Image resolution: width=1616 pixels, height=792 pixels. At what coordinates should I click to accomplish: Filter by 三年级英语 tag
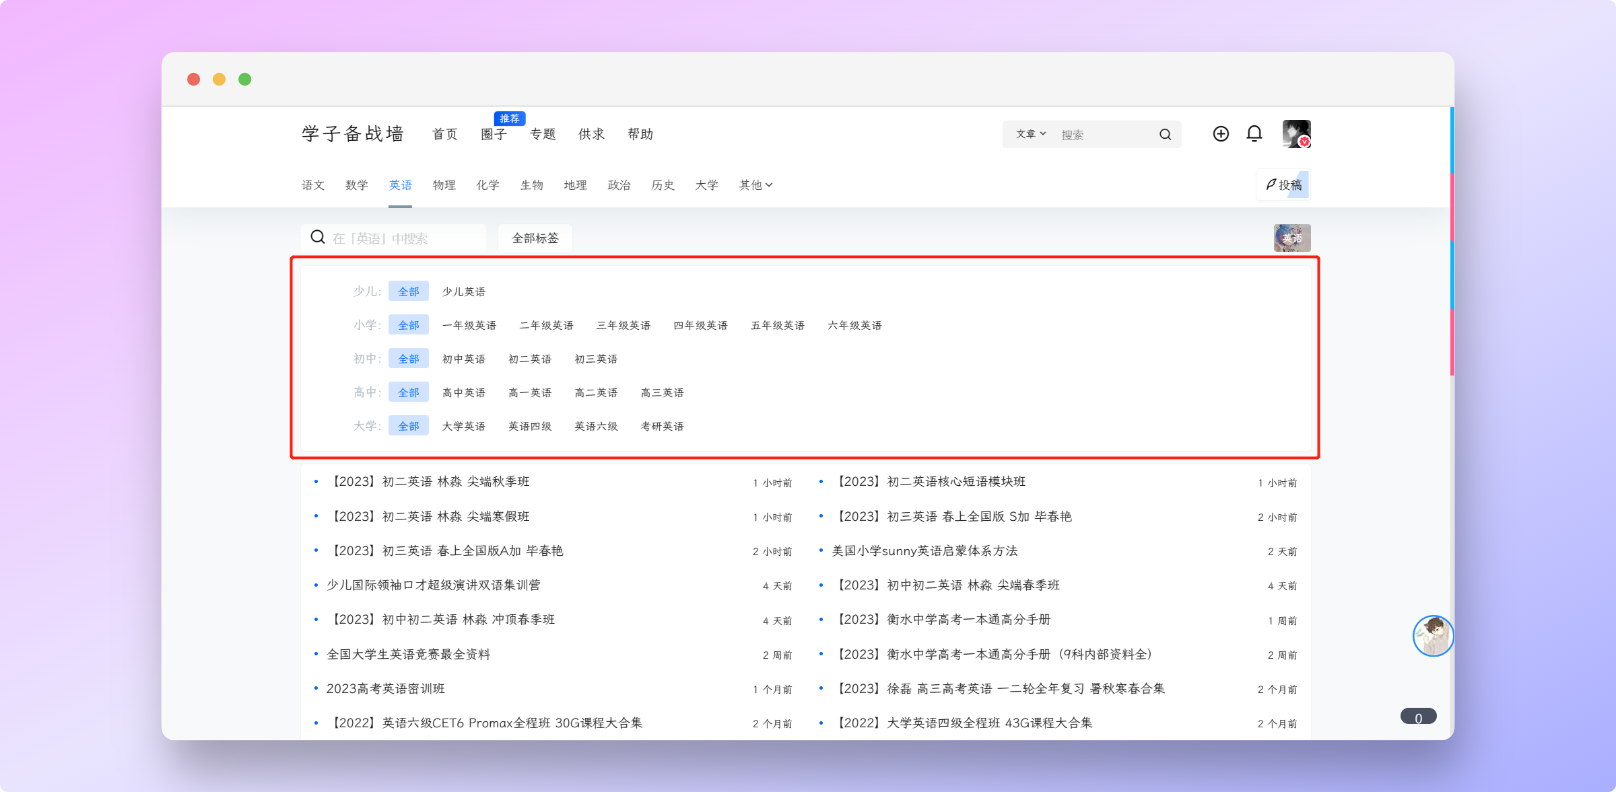click(624, 325)
